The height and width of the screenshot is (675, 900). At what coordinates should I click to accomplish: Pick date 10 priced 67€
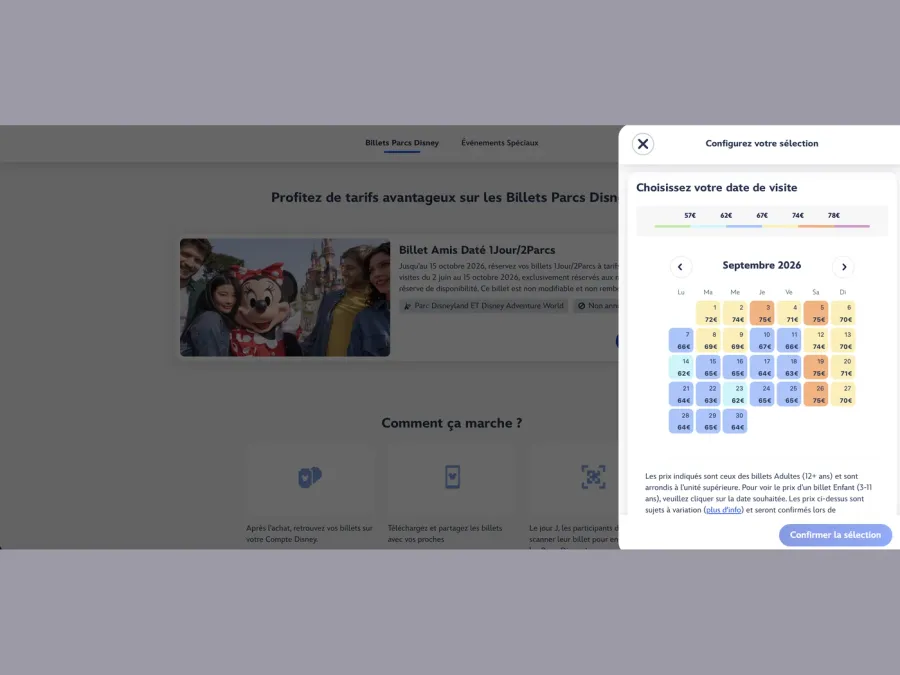coord(762,340)
